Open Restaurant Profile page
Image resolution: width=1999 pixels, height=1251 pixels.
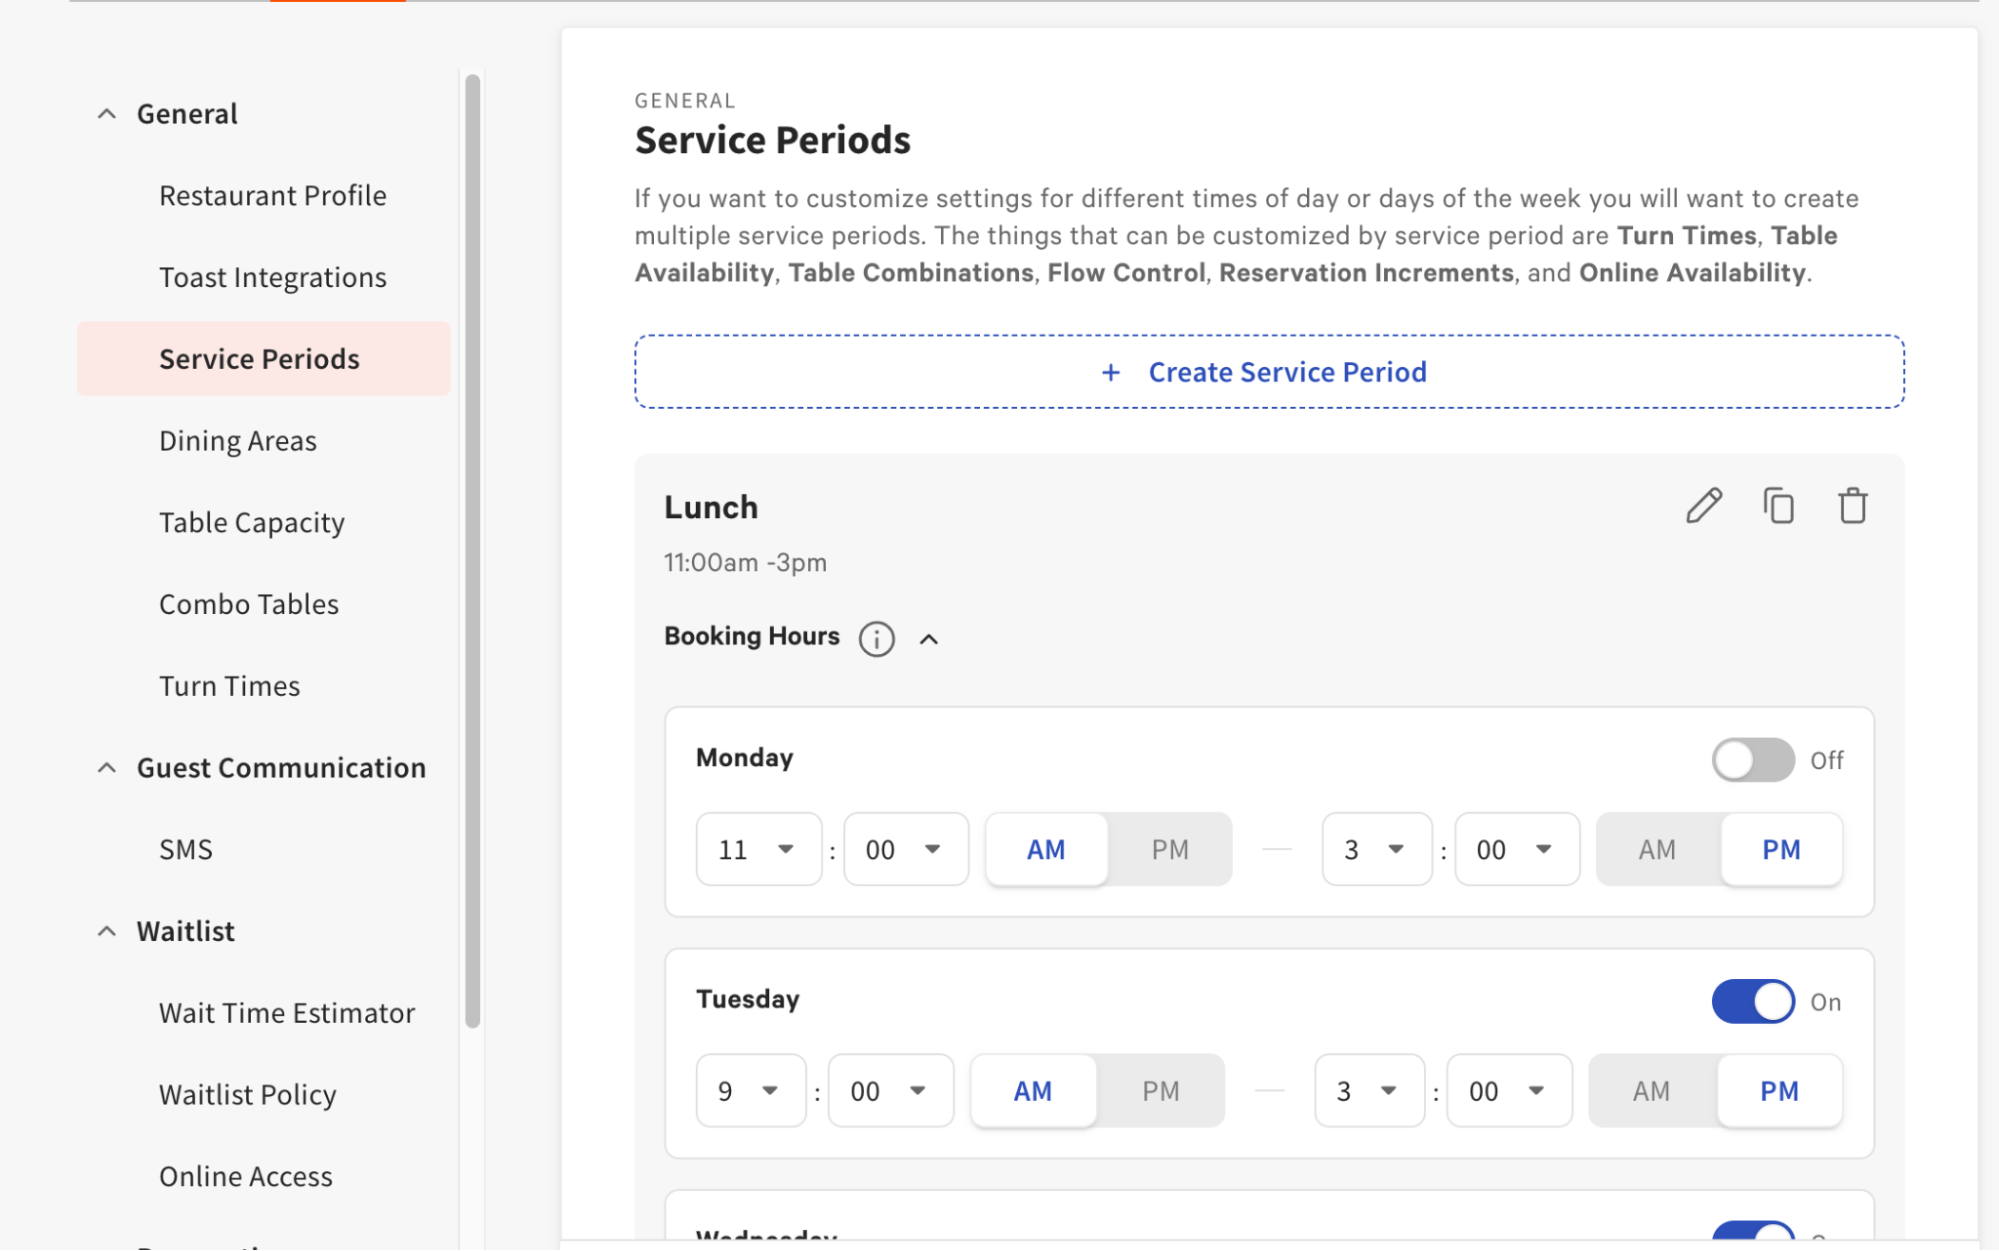pos(272,196)
